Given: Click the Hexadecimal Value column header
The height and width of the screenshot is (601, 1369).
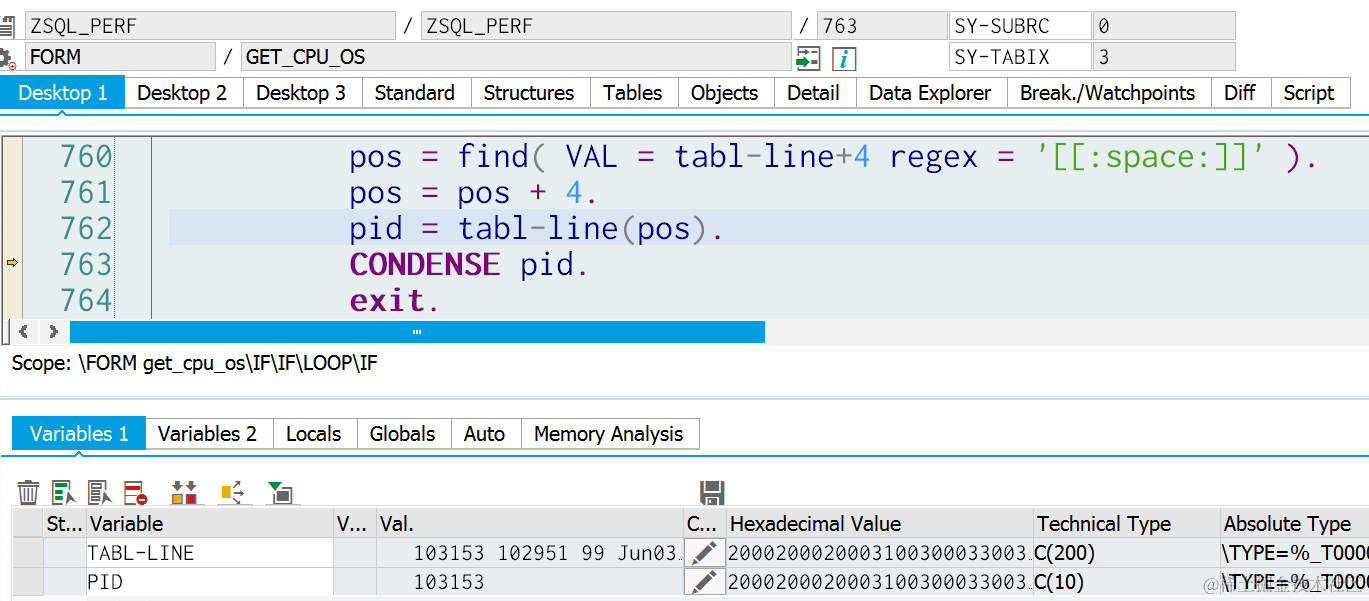Looking at the screenshot, I should 880,524.
